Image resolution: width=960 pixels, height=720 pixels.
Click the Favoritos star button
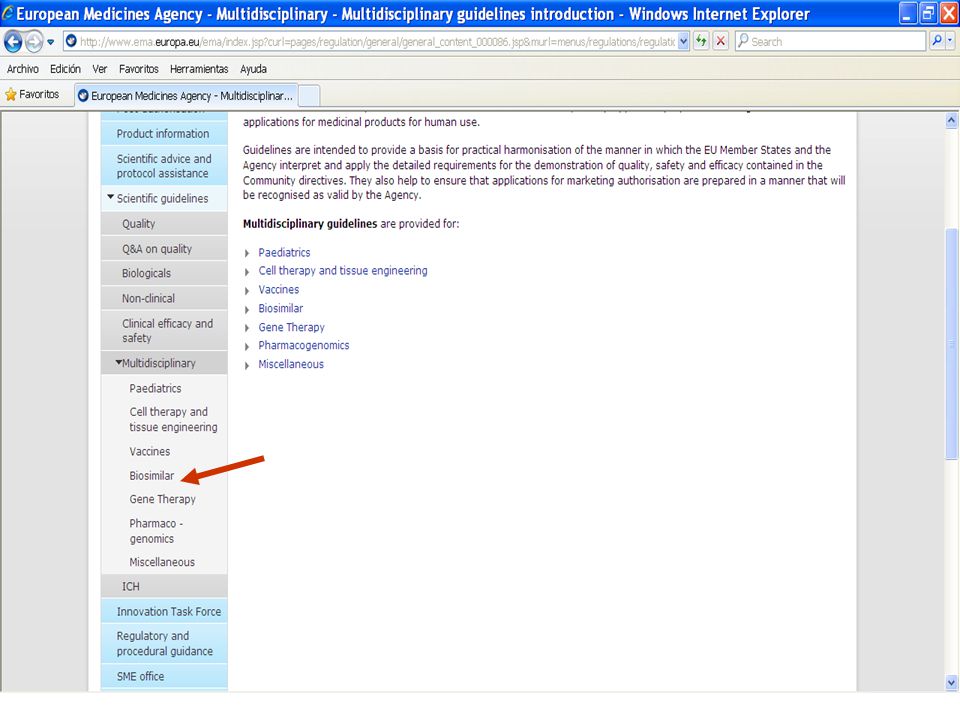32,94
